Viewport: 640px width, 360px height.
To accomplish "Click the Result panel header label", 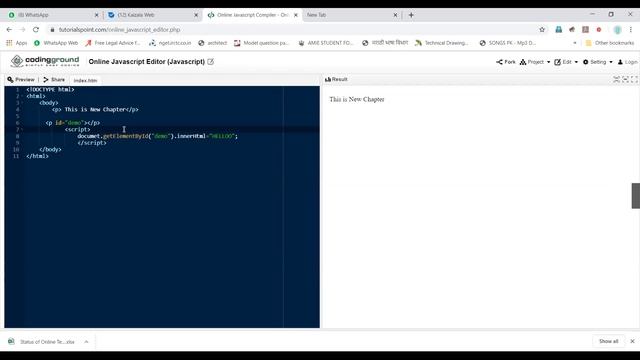I will 336,79.
